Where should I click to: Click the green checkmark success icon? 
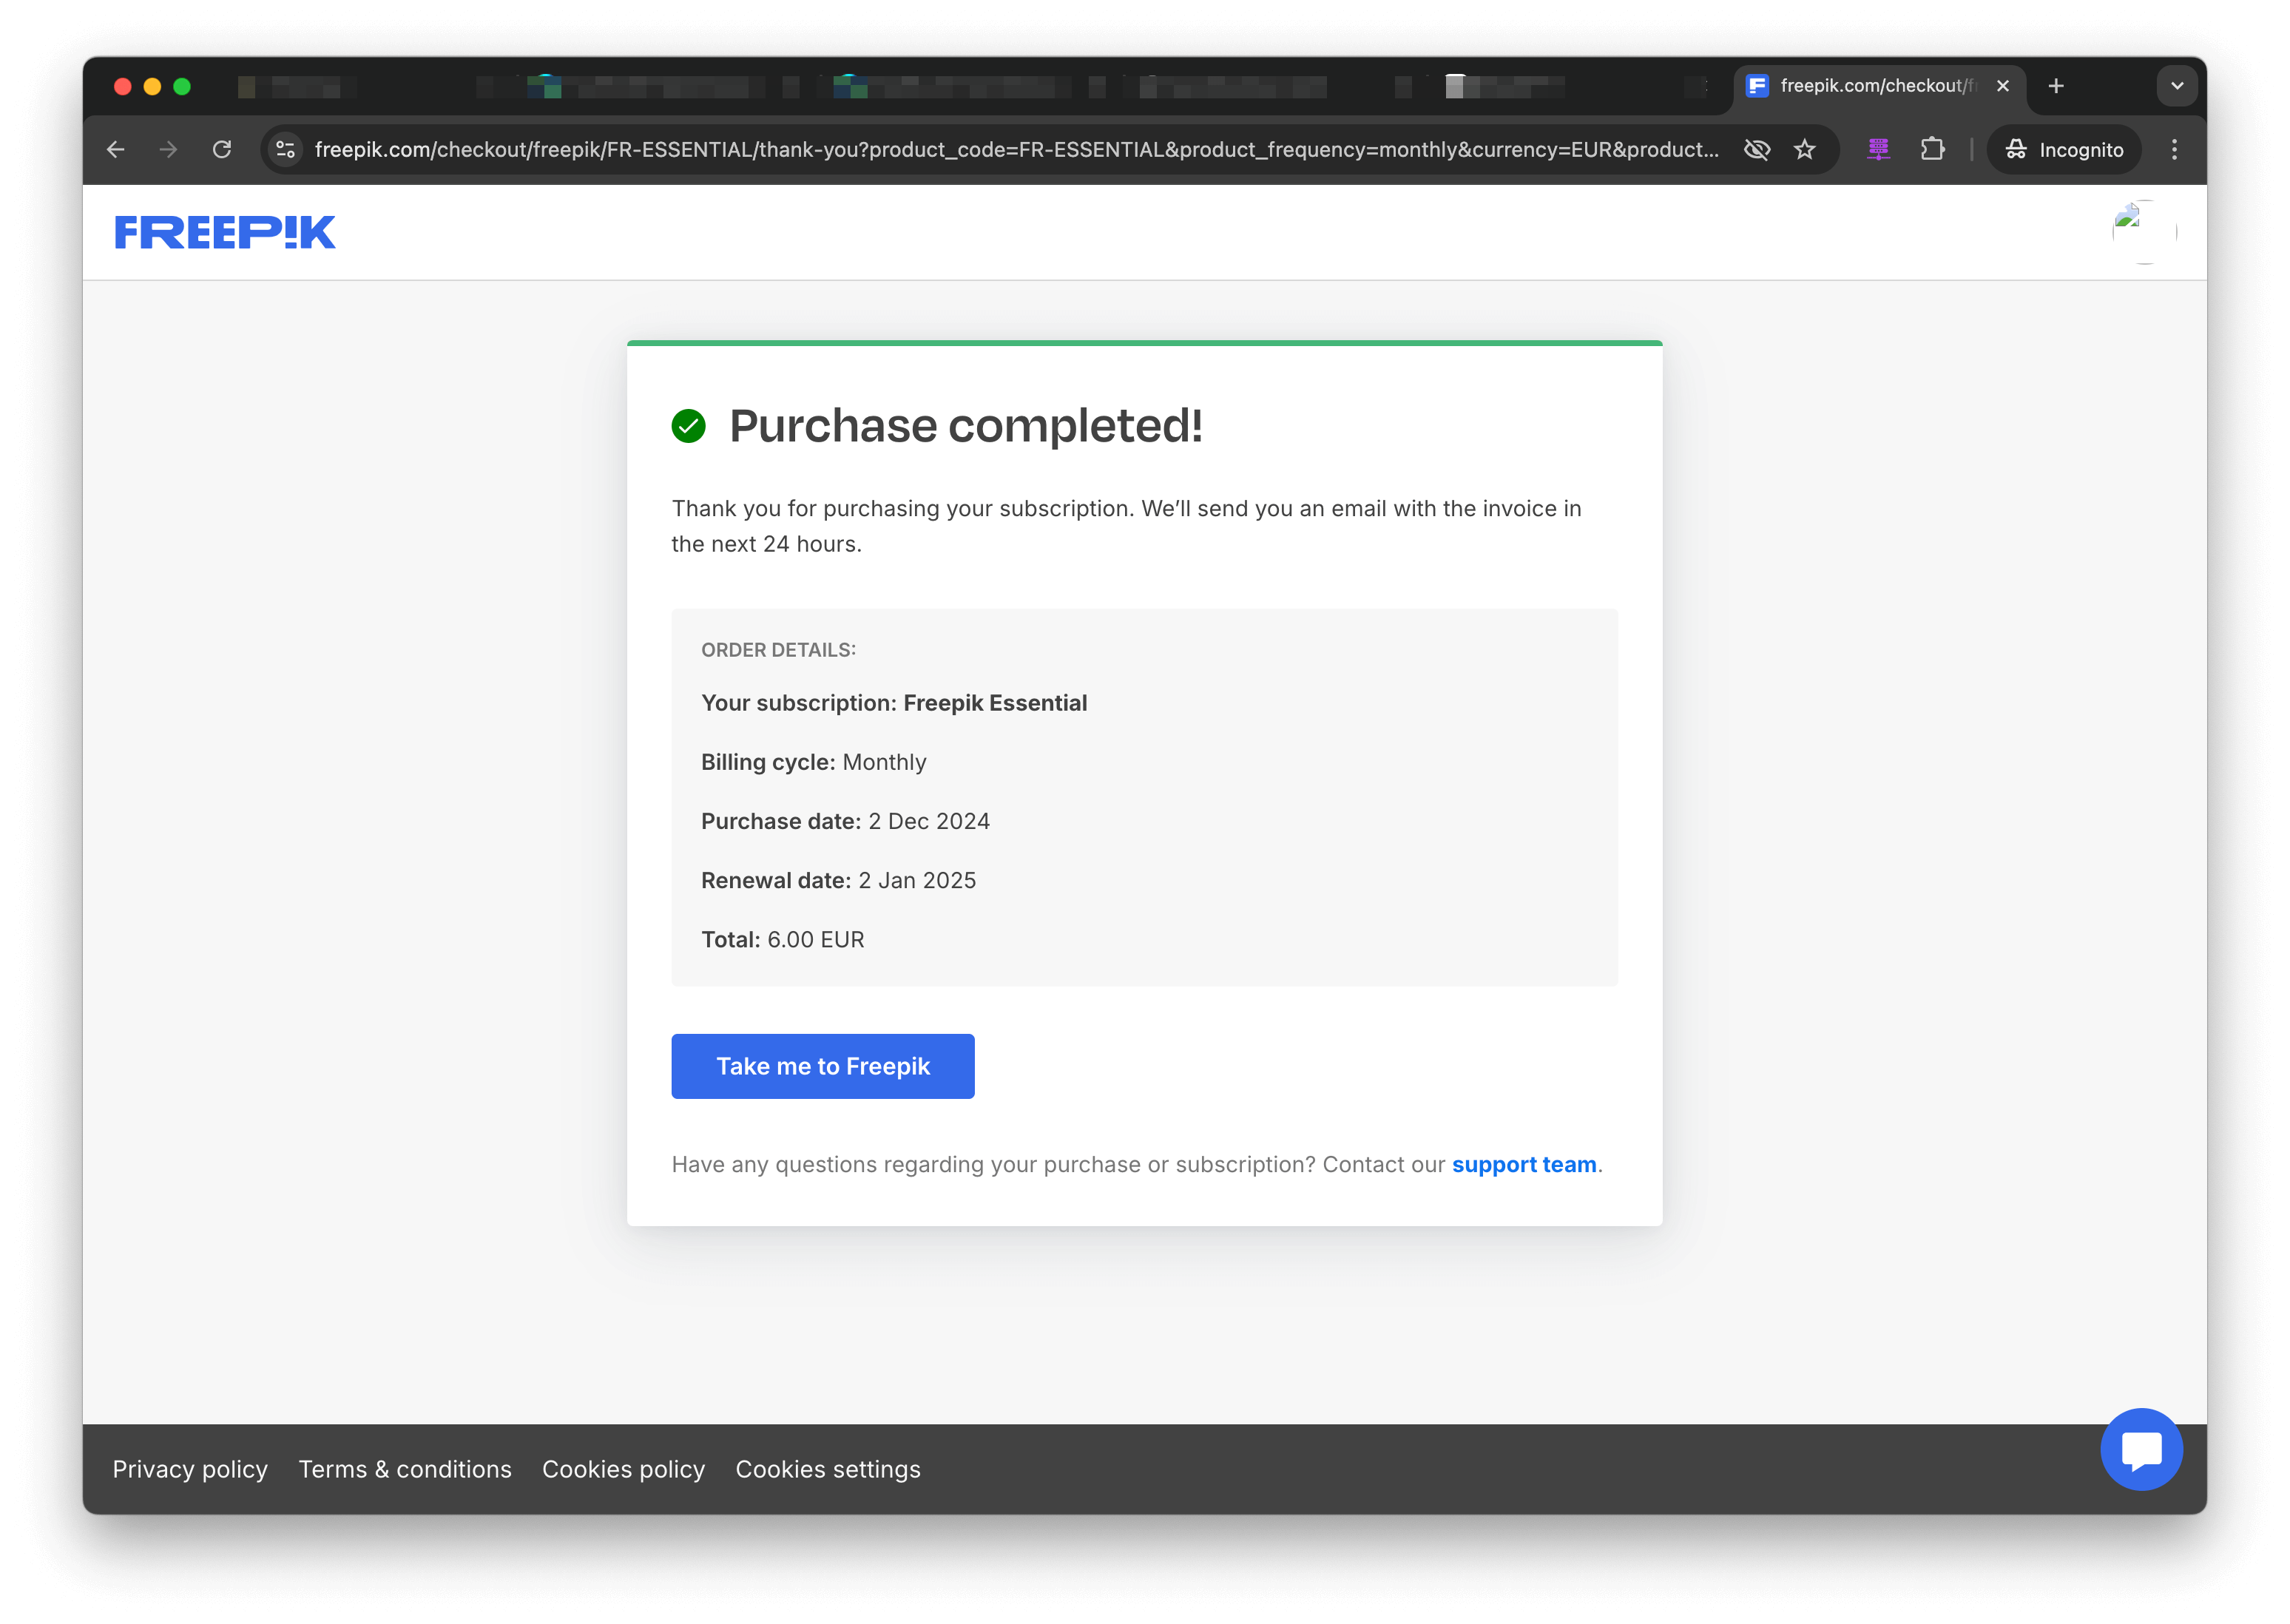688,426
